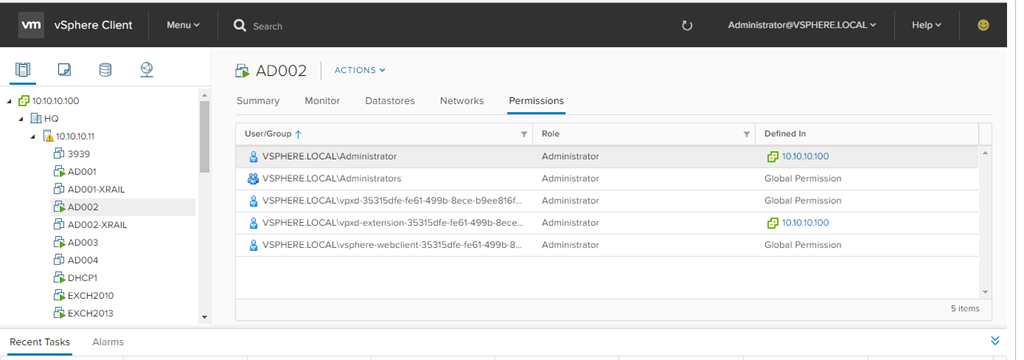Toggle User/Group sort arrow
Viewport: 1024px width, 360px height.
point(298,134)
